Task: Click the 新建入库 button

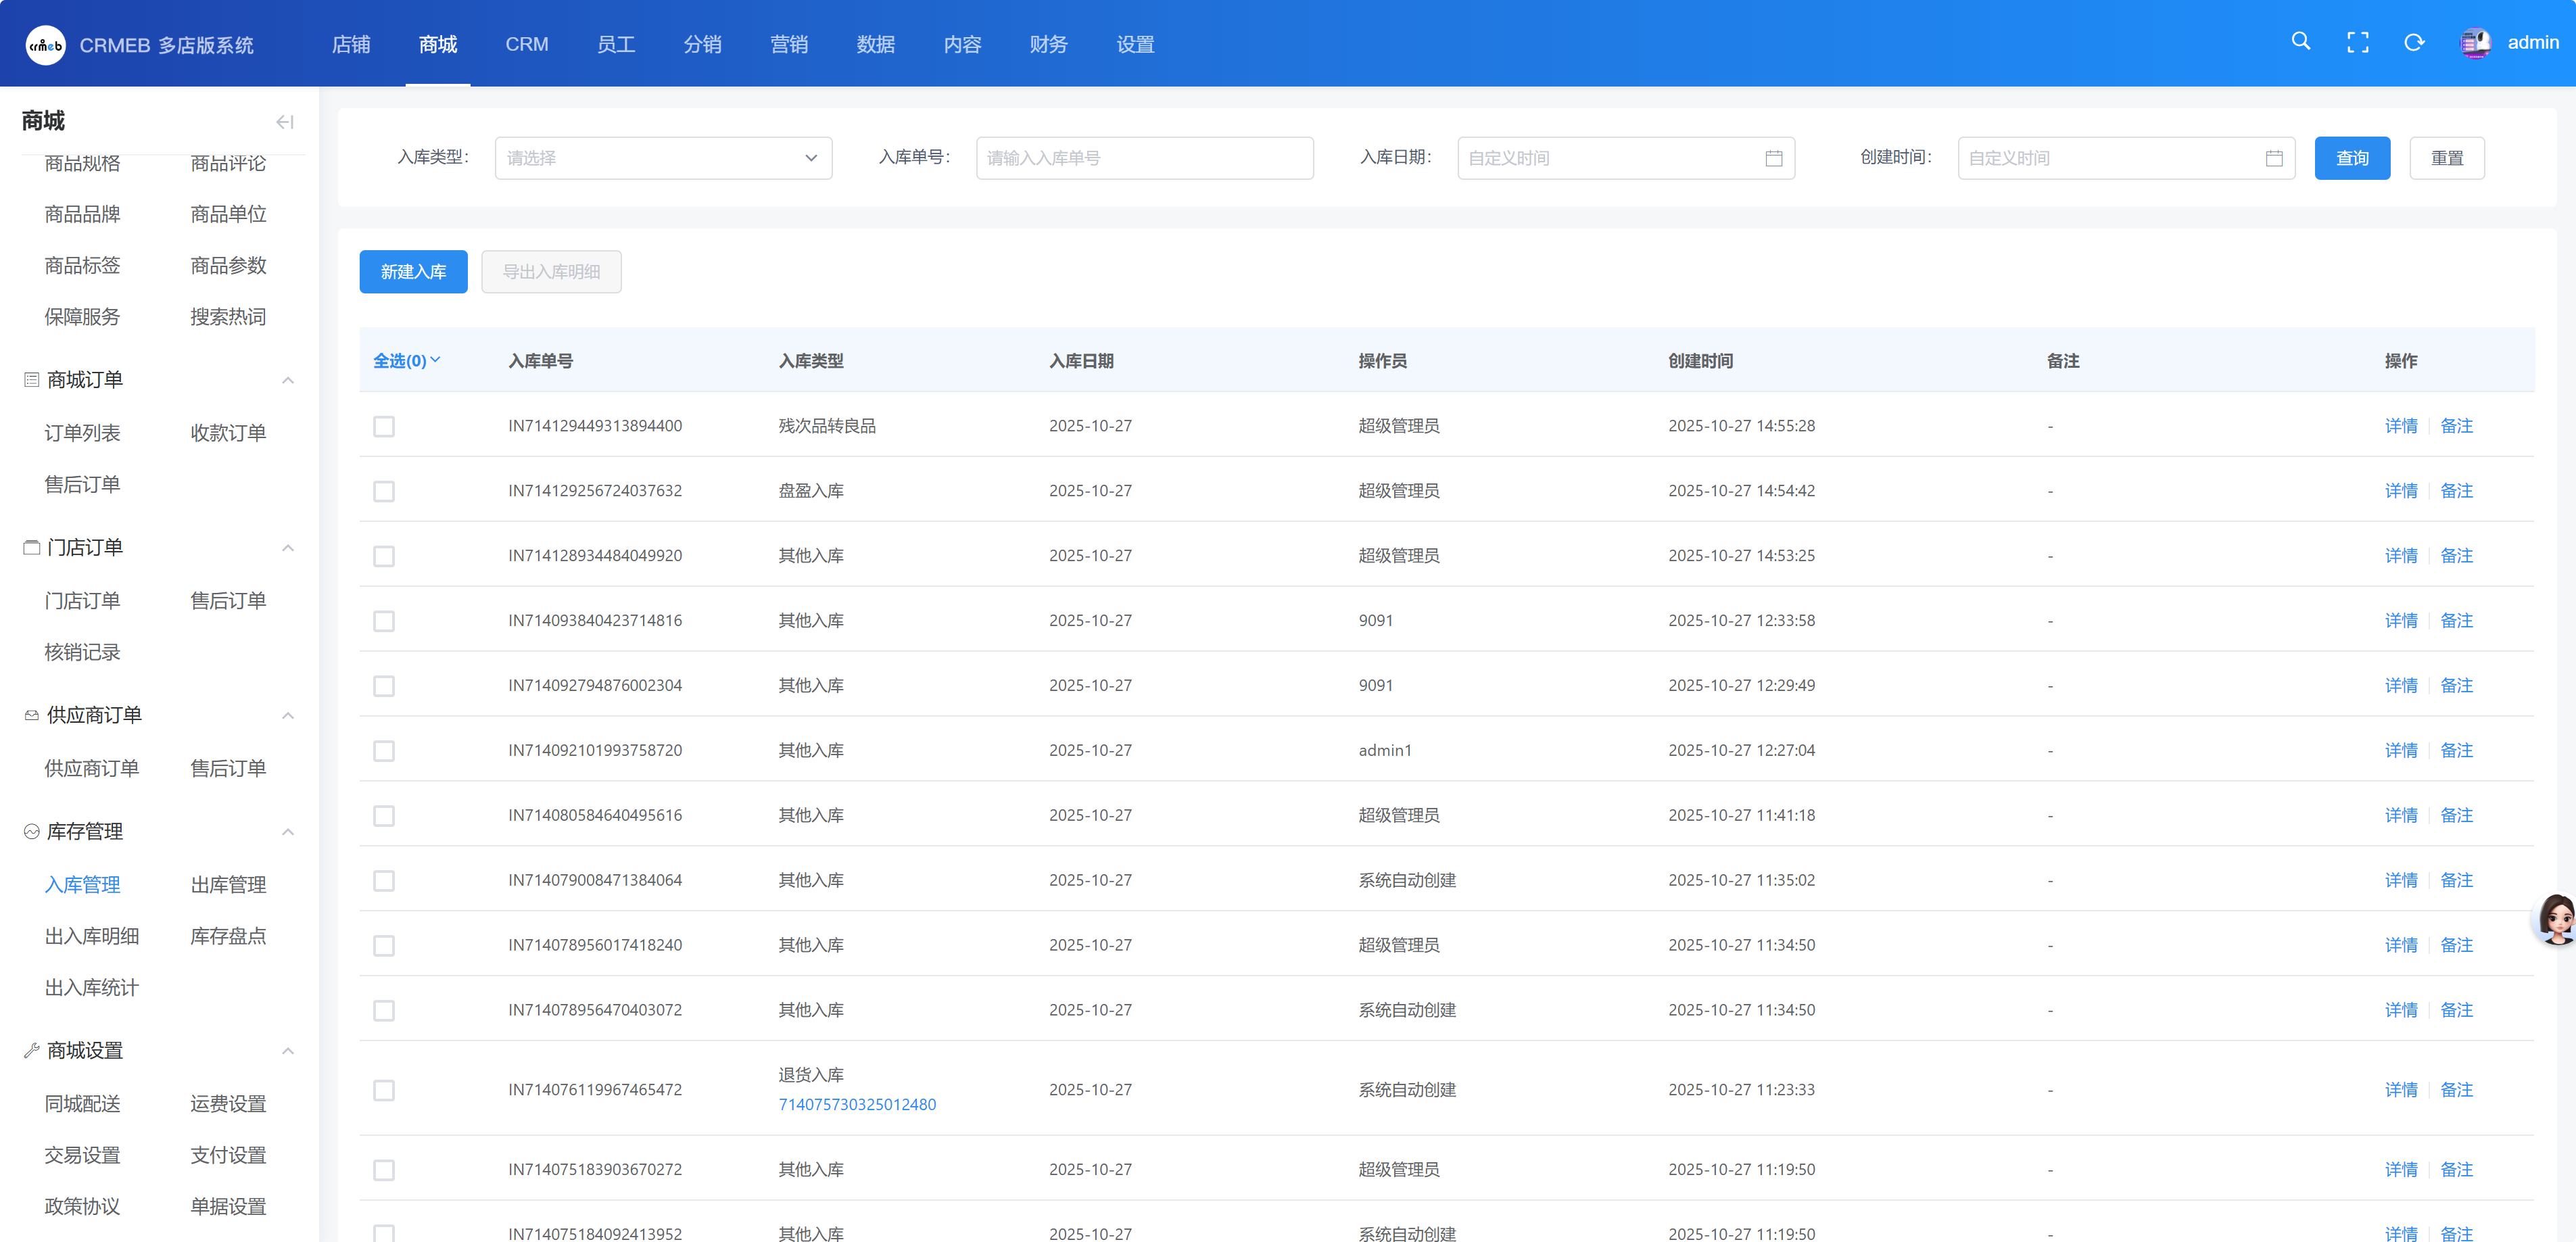Action: [x=413, y=272]
